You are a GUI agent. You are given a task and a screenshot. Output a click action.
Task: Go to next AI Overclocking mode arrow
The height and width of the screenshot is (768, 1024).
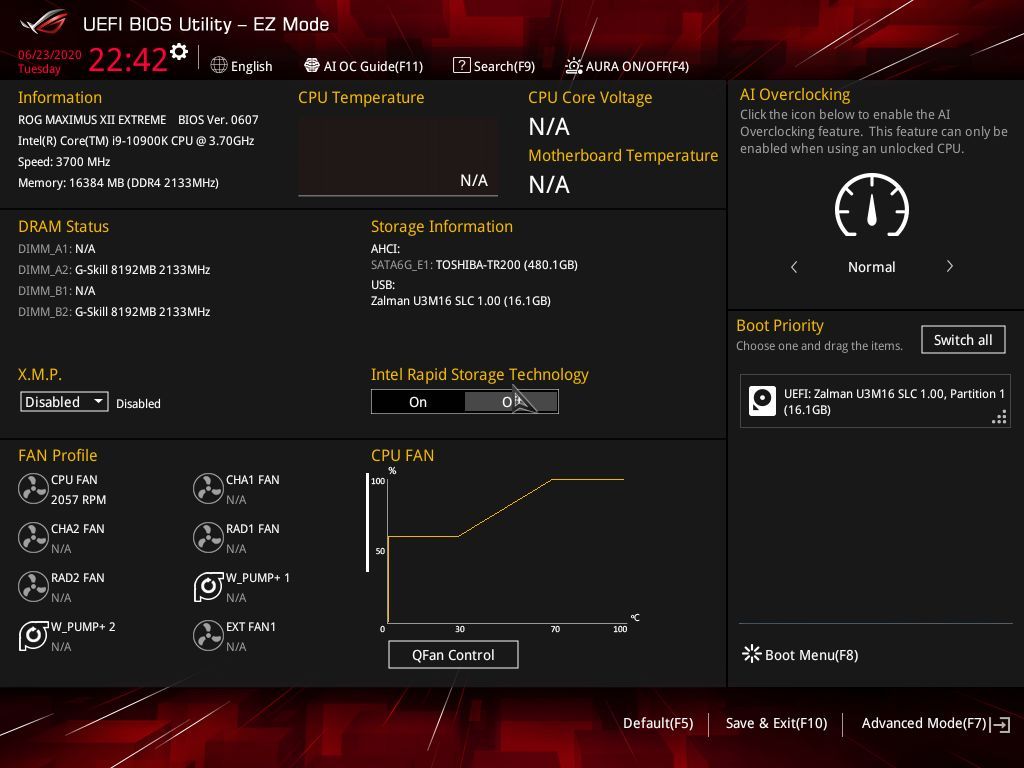[950, 266]
